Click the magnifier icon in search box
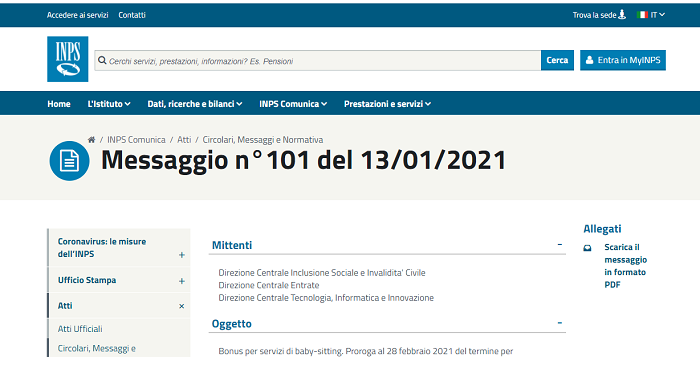Screen dimensions: 700x370 point(102,60)
